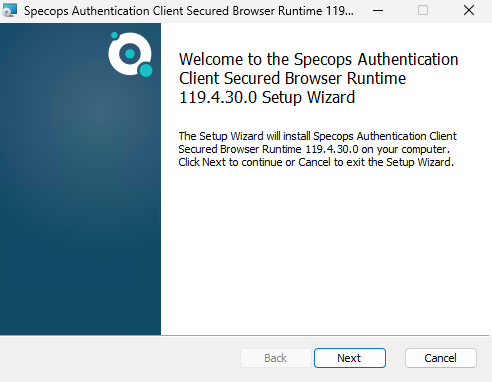Click Next to continue the setup

point(350,358)
